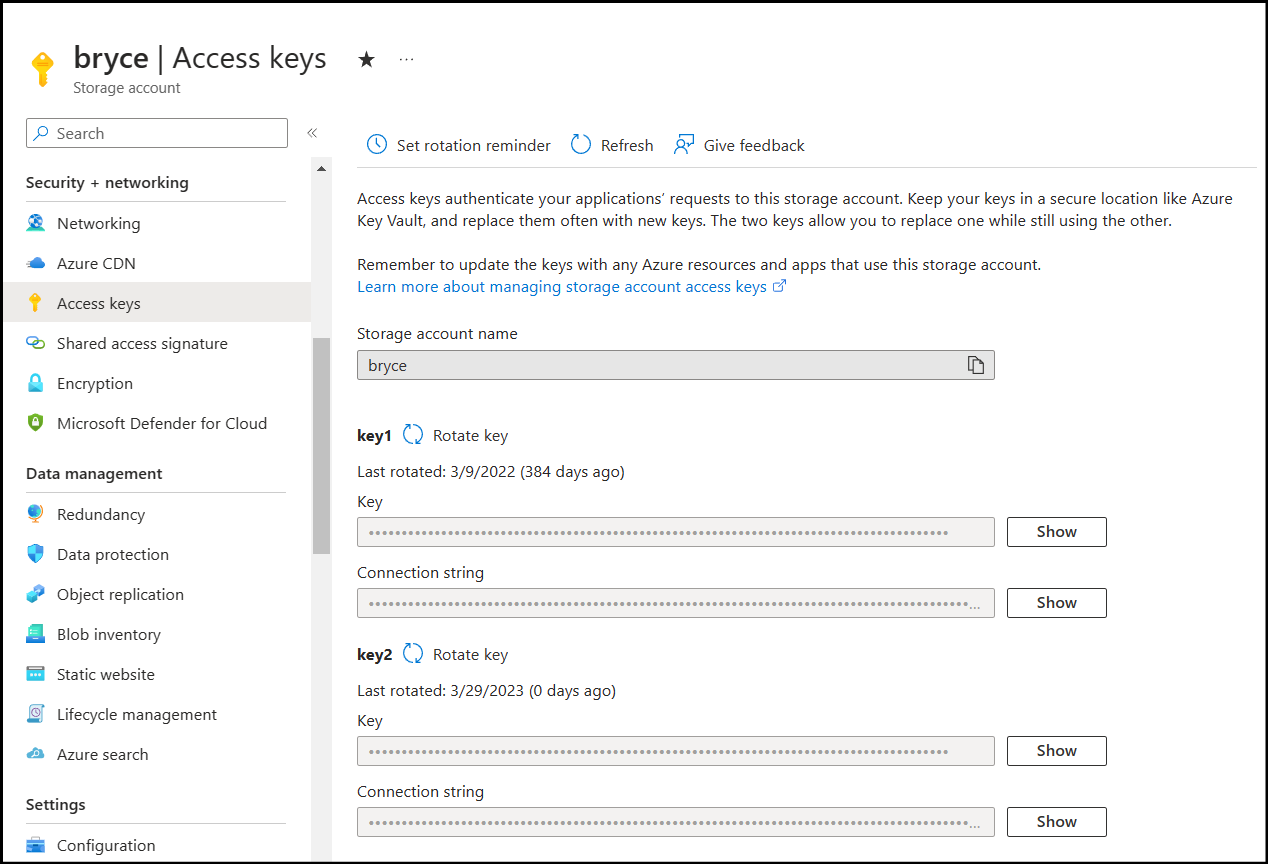Click the Lifecycle management icon
The width and height of the screenshot is (1268, 864).
(36, 714)
